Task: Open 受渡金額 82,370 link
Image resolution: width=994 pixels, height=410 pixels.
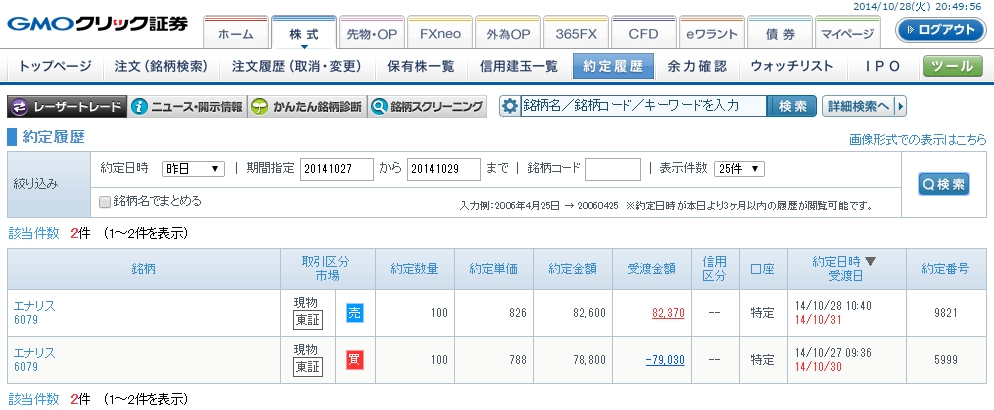Action: (667, 313)
